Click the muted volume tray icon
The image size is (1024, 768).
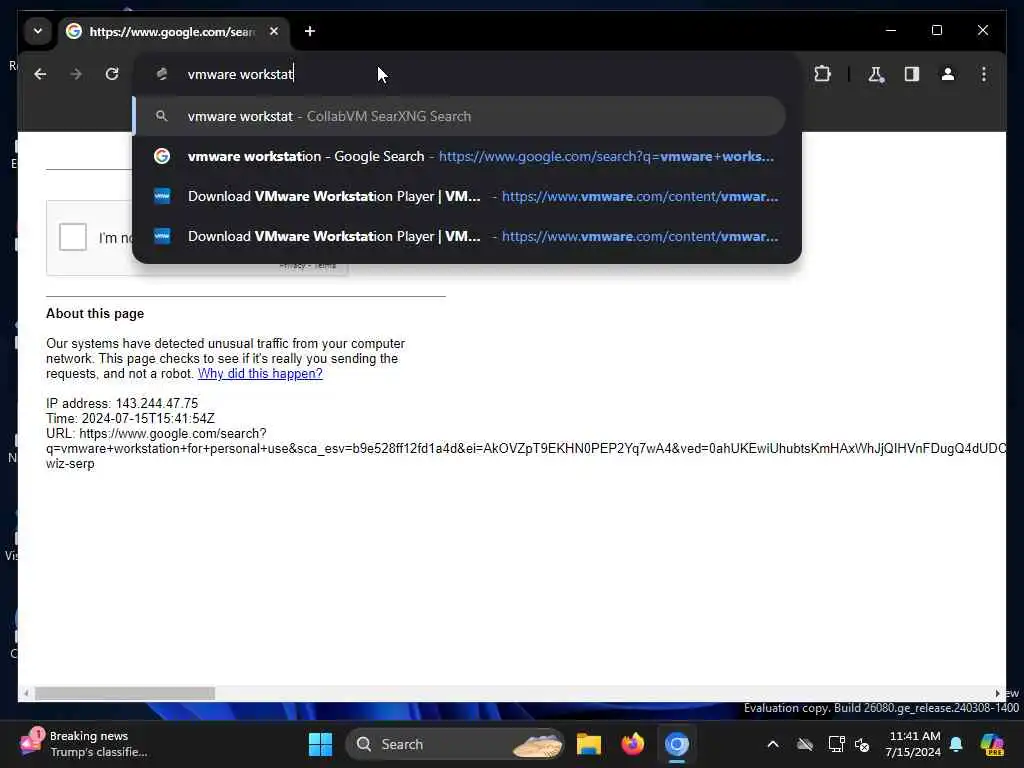(x=863, y=744)
